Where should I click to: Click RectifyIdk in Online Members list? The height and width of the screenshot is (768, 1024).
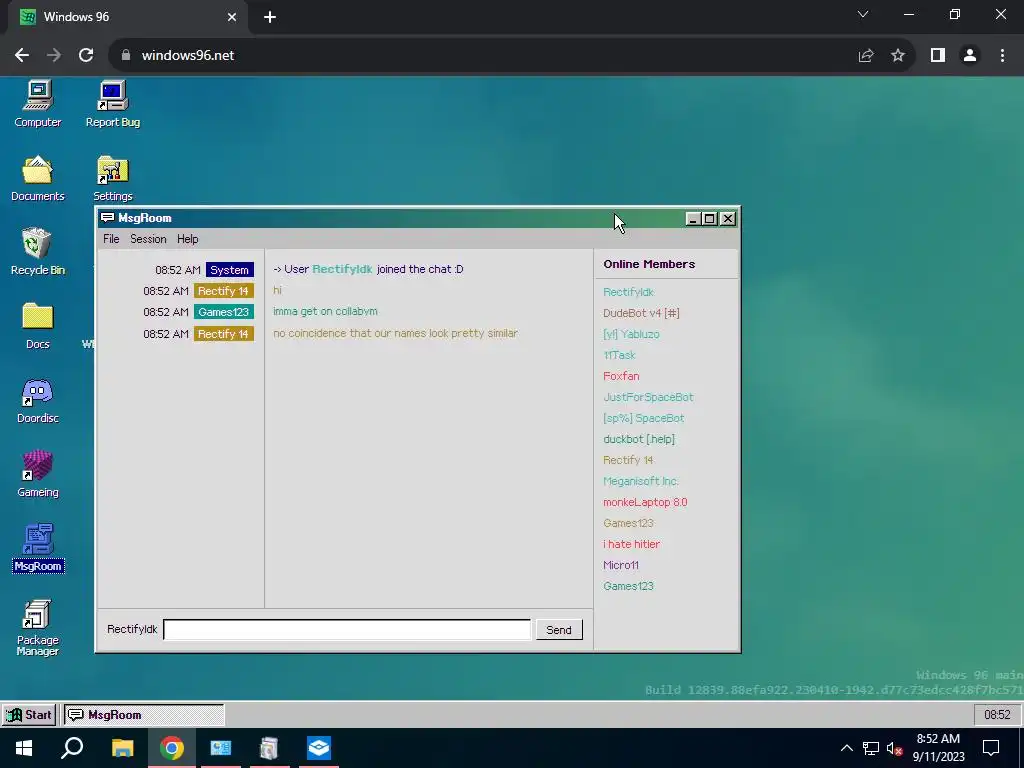(x=628, y=292)
